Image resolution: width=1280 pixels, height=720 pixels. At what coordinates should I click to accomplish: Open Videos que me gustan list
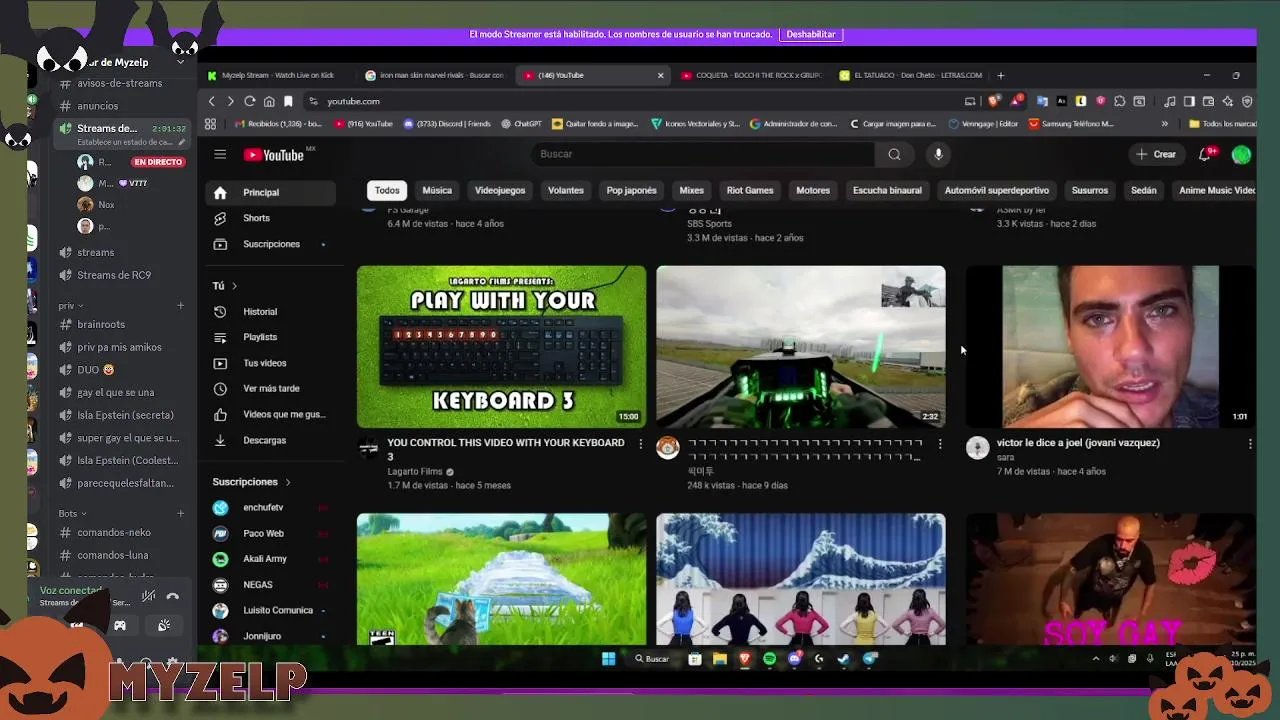pyautogui.click(x=270, y=414)
